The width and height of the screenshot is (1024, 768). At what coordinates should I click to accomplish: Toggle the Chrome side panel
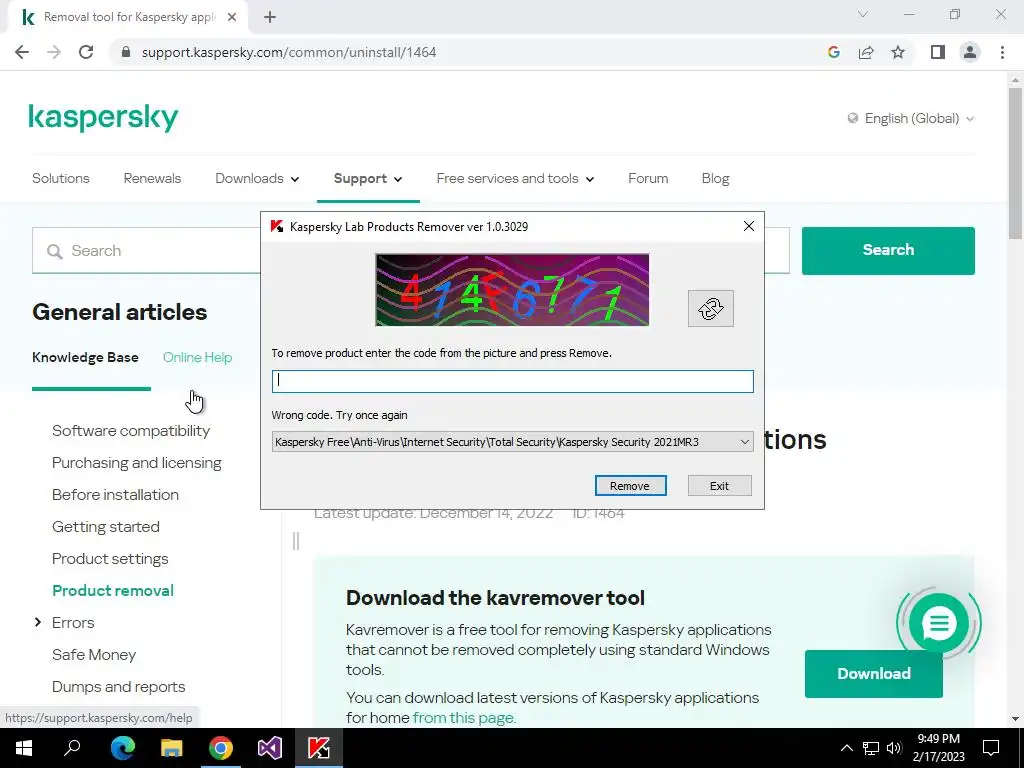pos(938,52)
